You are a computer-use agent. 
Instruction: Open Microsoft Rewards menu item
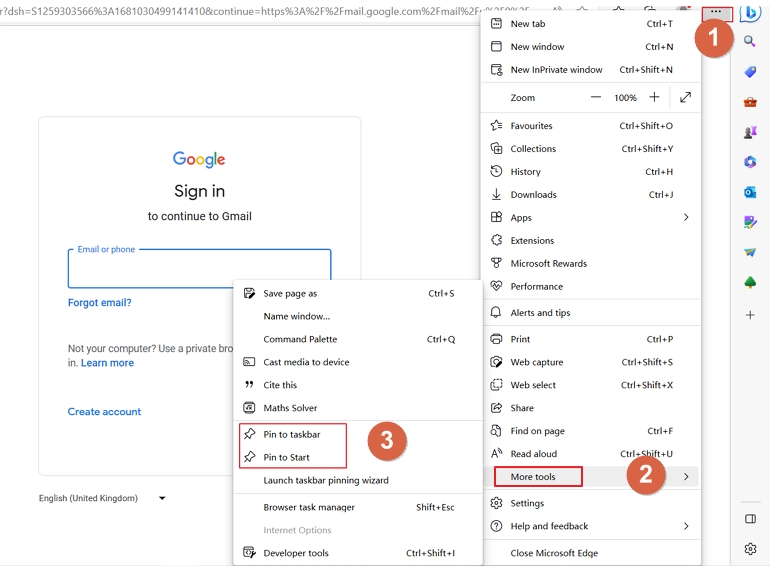591,264
